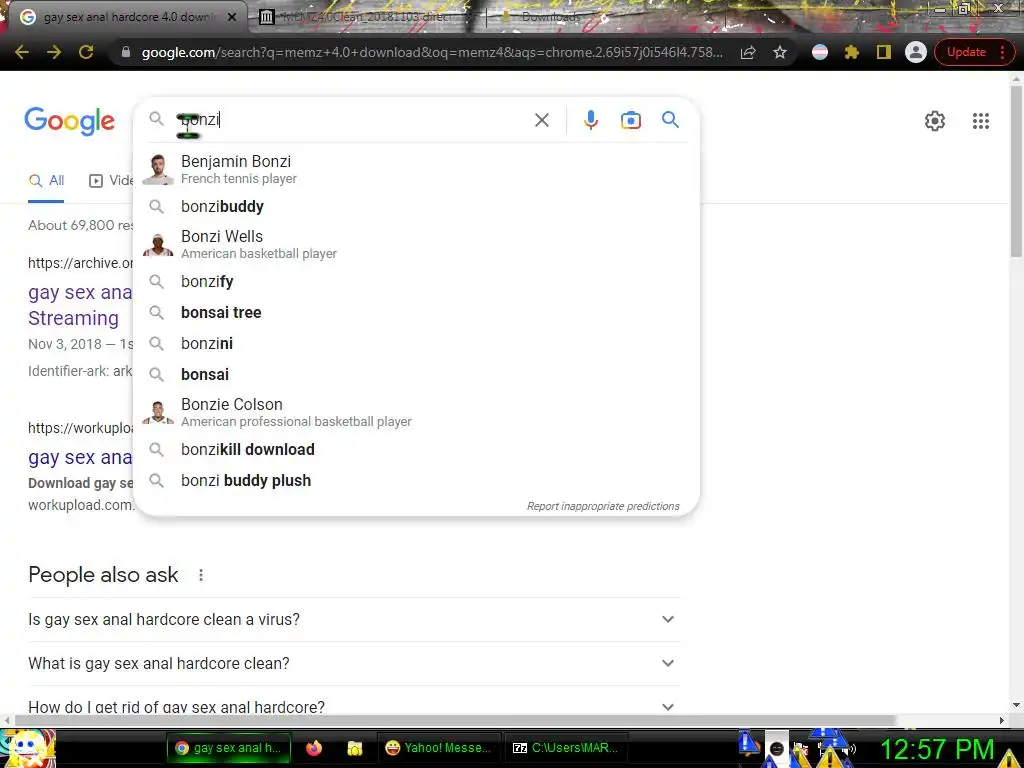Click the bonsai suggestion row
This screenshot has width=1024, height=768.
pos(416,374)
